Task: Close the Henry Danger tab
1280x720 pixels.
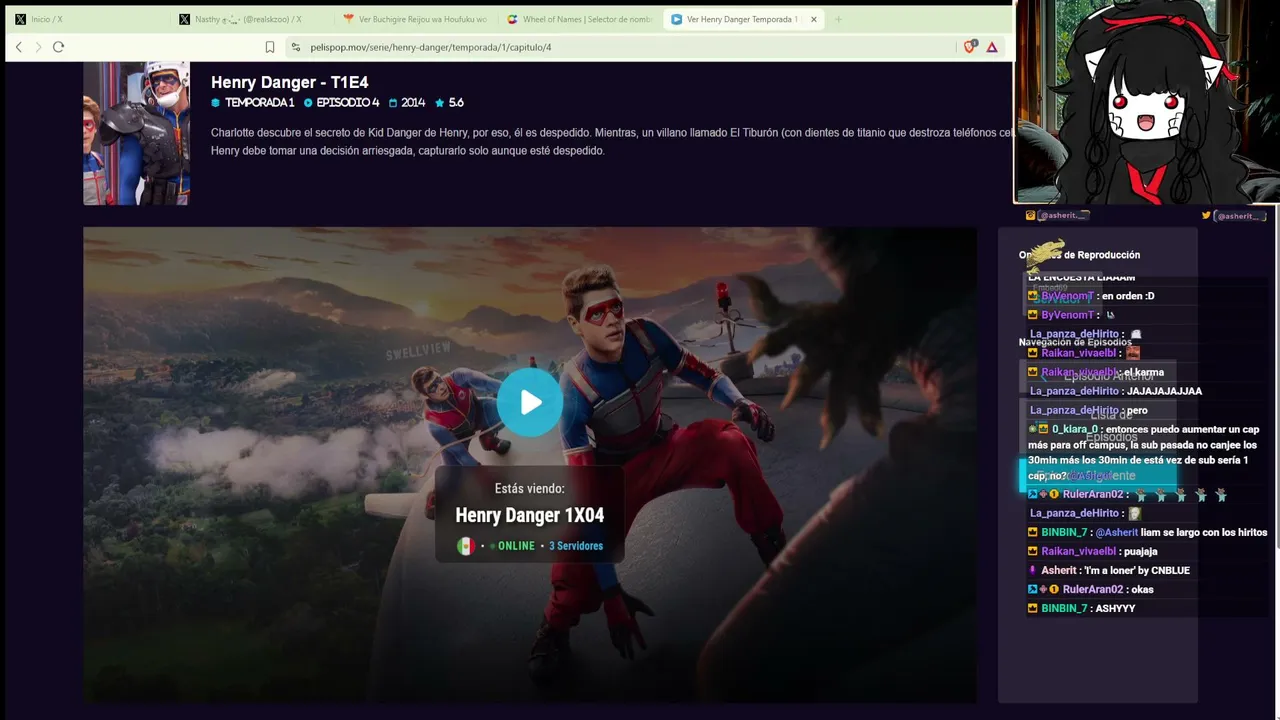Action: pyautogui.click(x=814, y=19)
